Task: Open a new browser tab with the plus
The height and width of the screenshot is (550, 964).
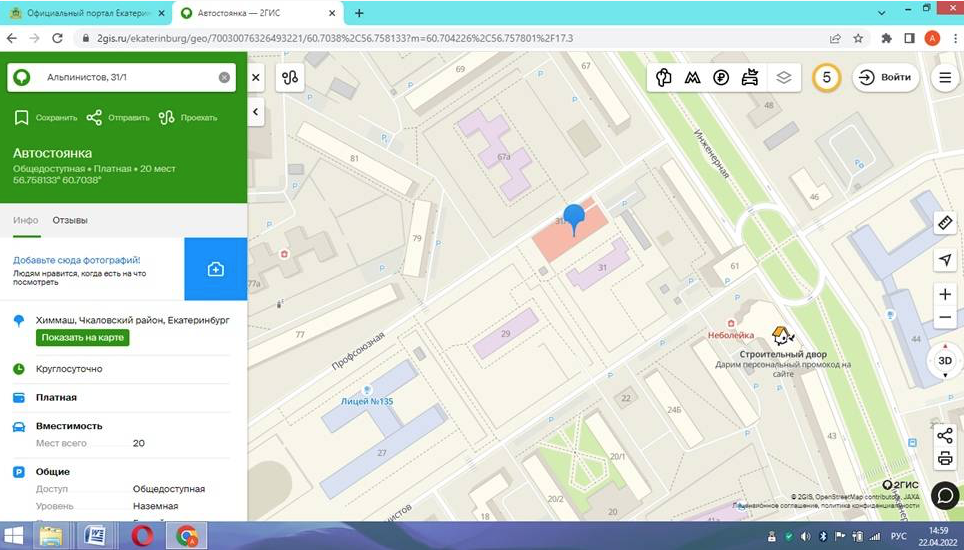Action: pos(360,13)
